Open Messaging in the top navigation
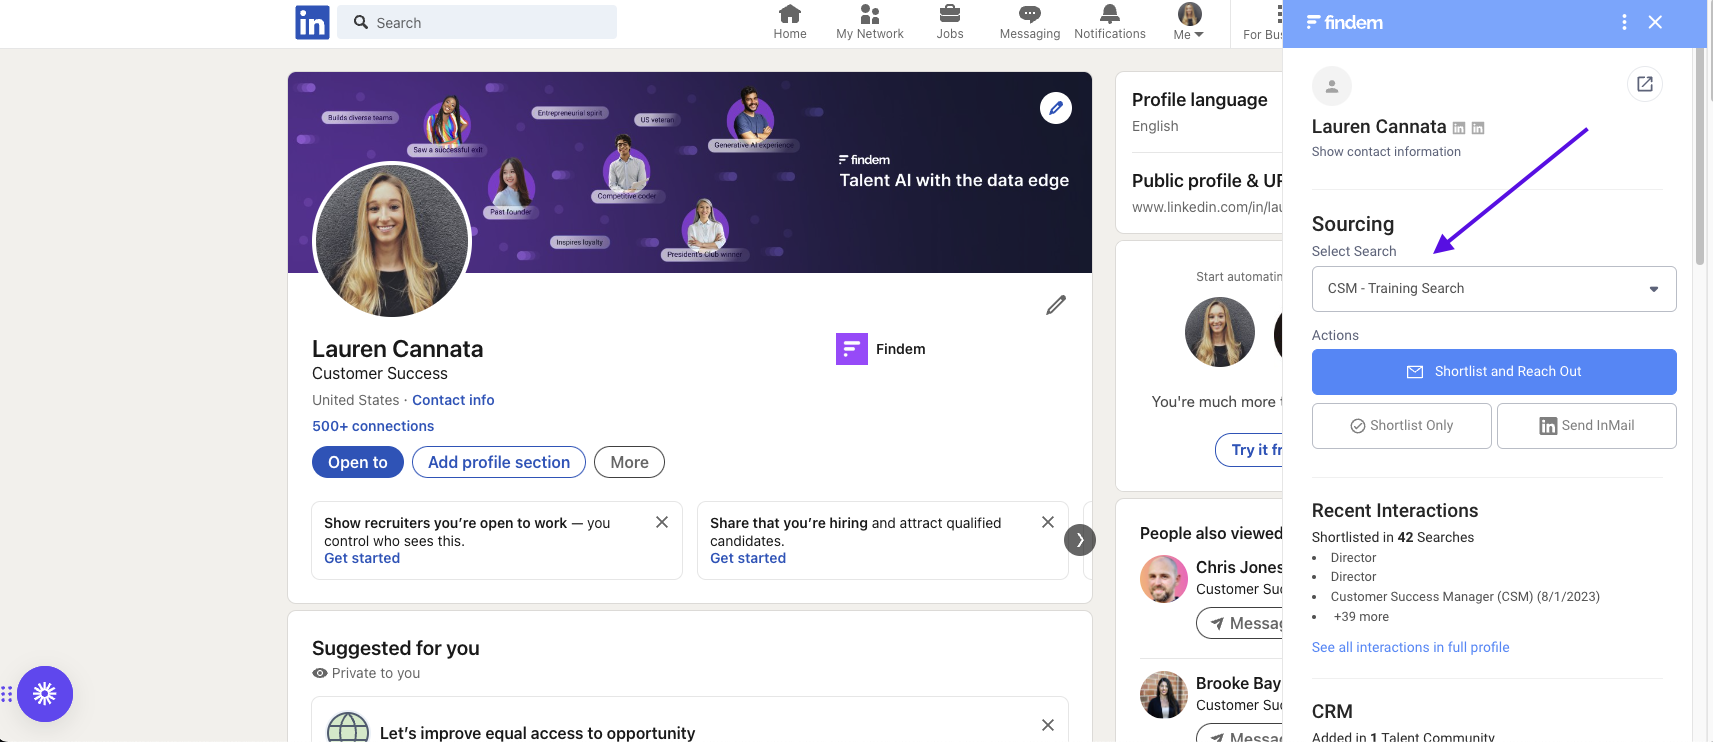This screenshot has width=1713, height=742. [1030, 22]
